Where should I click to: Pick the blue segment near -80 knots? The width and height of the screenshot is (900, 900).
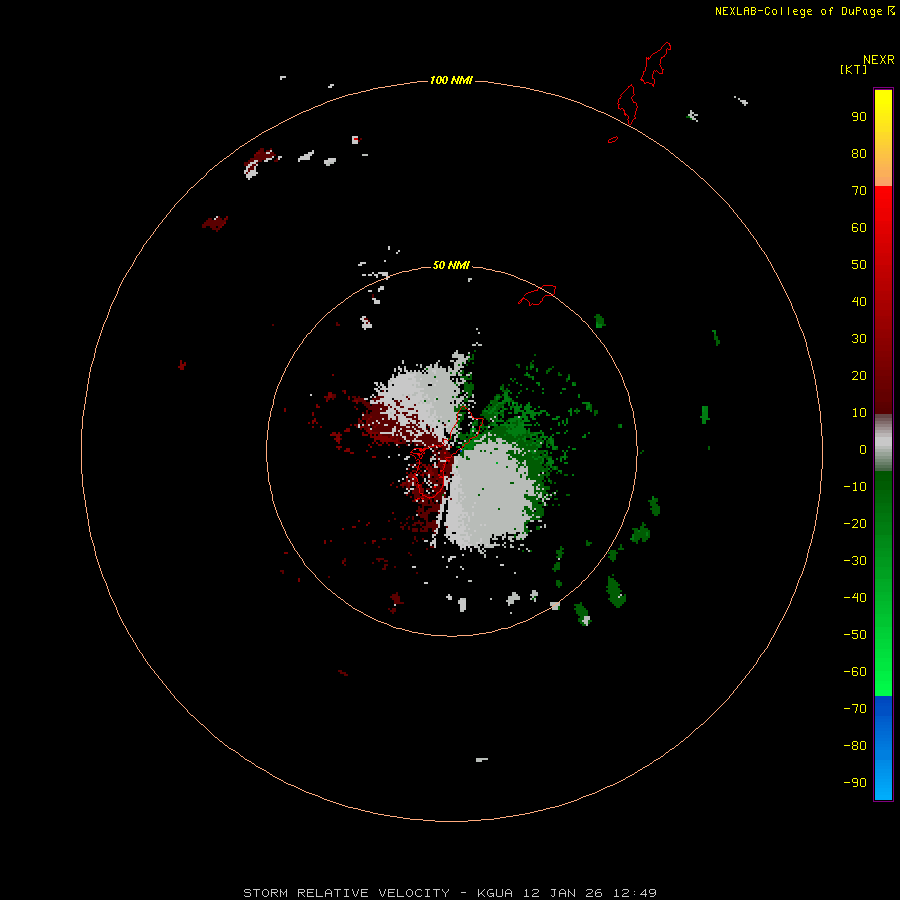(883, 746)
